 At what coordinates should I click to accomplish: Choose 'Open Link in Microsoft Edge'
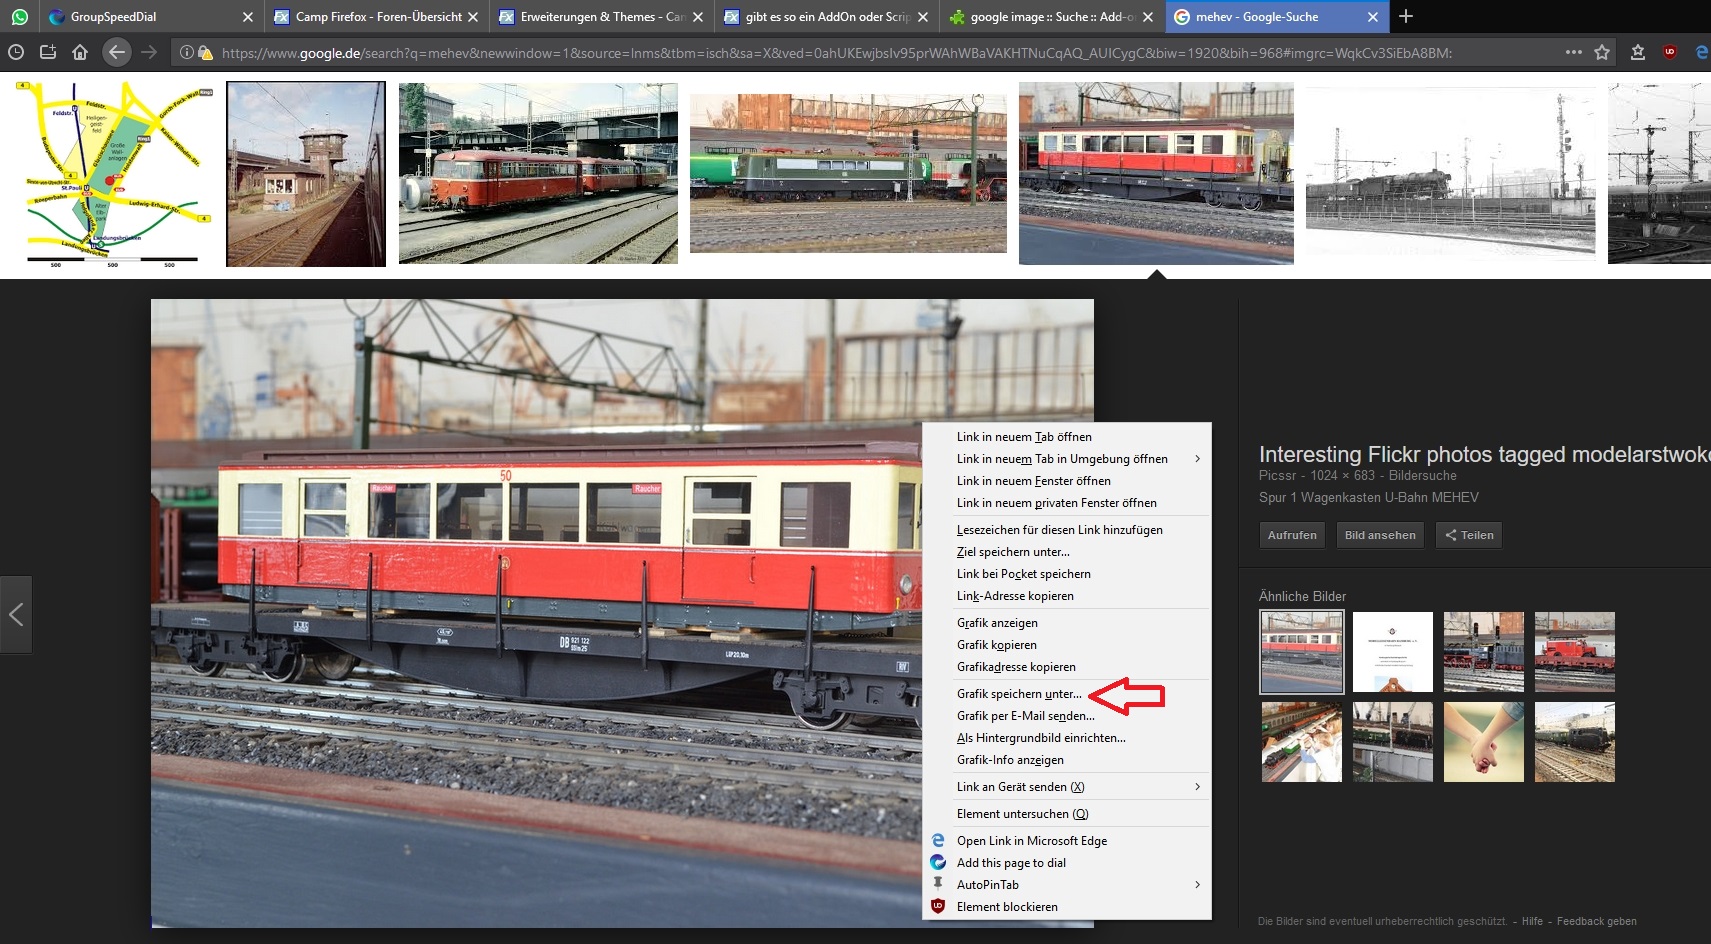1067,841
